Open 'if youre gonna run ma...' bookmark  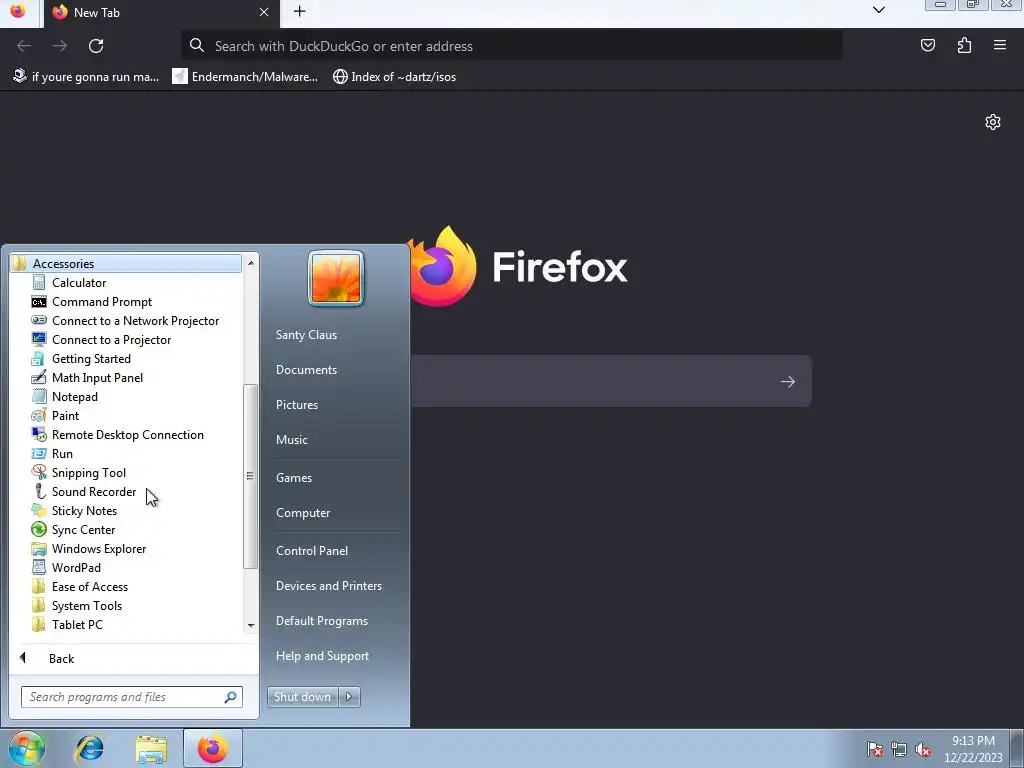pos(86,76)
